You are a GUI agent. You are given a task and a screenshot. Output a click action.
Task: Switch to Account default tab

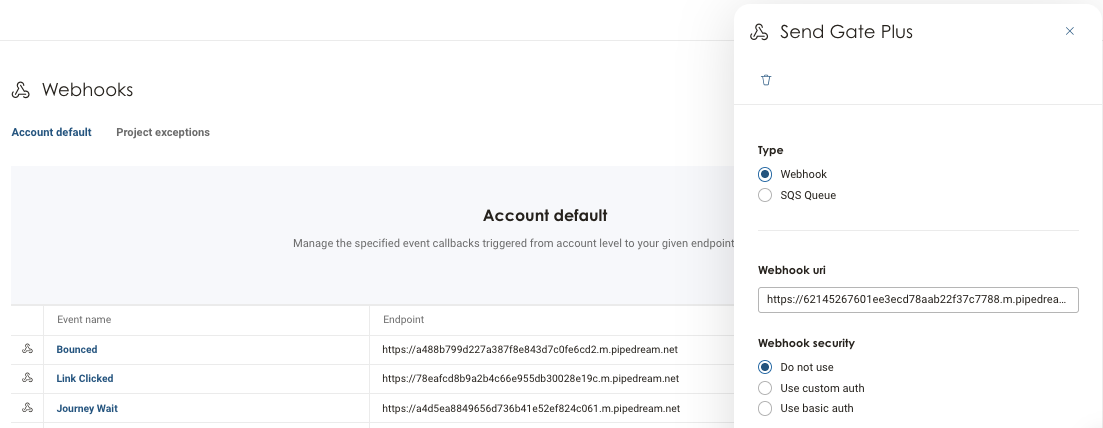coord(51,132)
